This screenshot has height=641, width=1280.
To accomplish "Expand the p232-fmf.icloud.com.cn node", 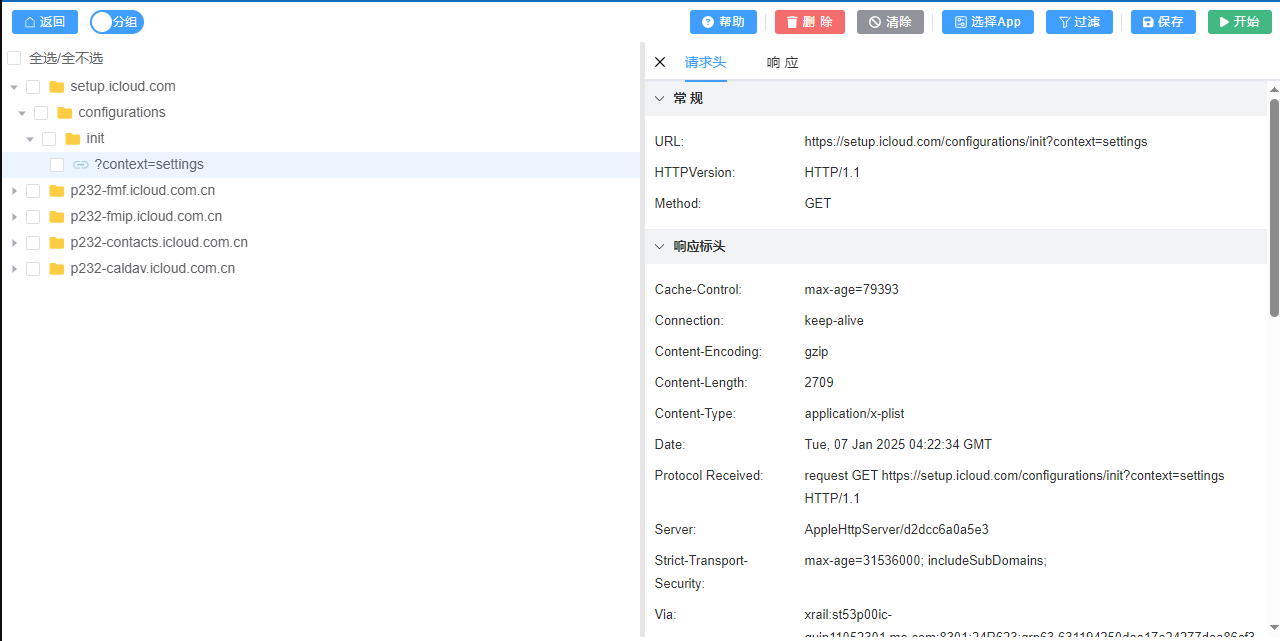I will pyautogui.click(x=14, y=191).
